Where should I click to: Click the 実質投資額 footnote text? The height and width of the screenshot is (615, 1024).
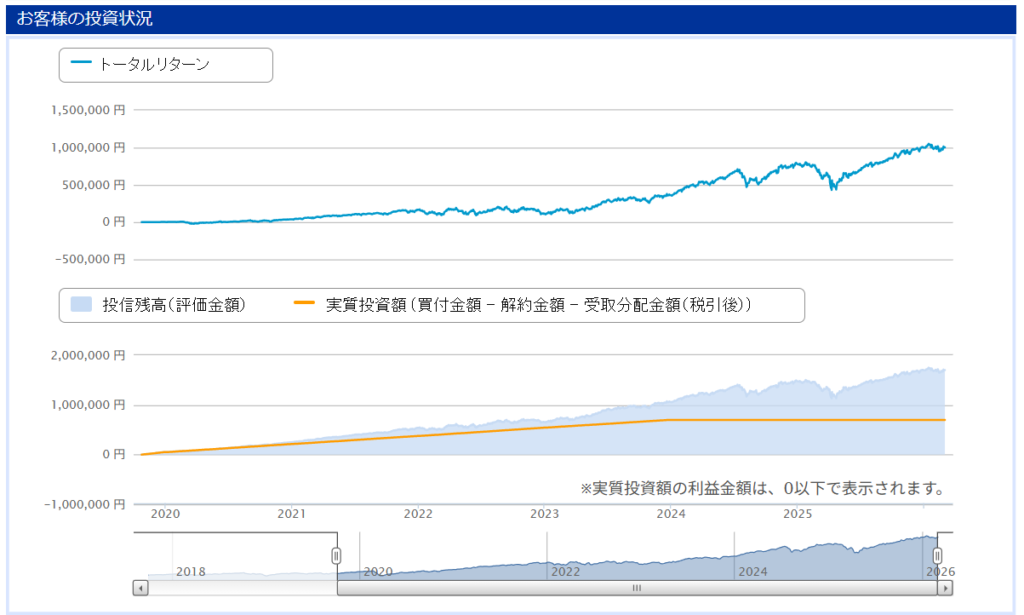click(762, 489)
